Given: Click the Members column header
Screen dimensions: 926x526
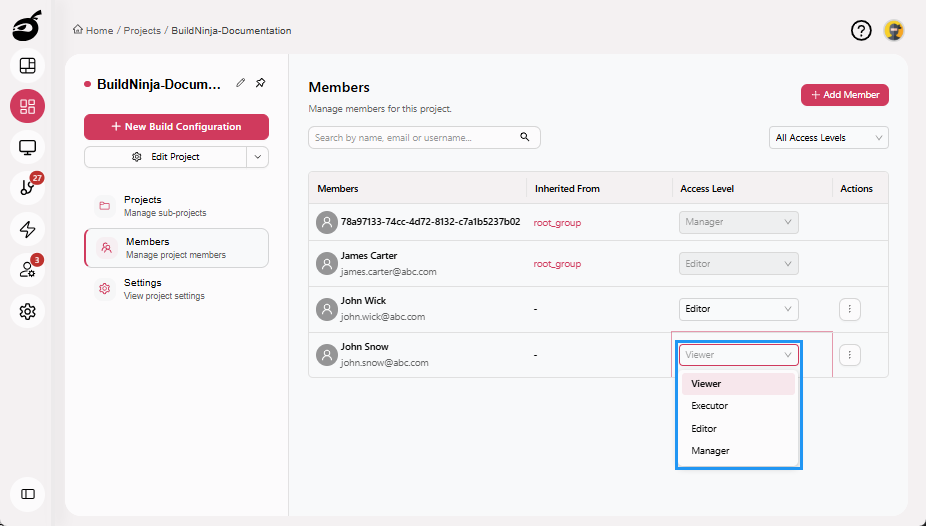Looking at the screenshot, I should coord(338,189).
